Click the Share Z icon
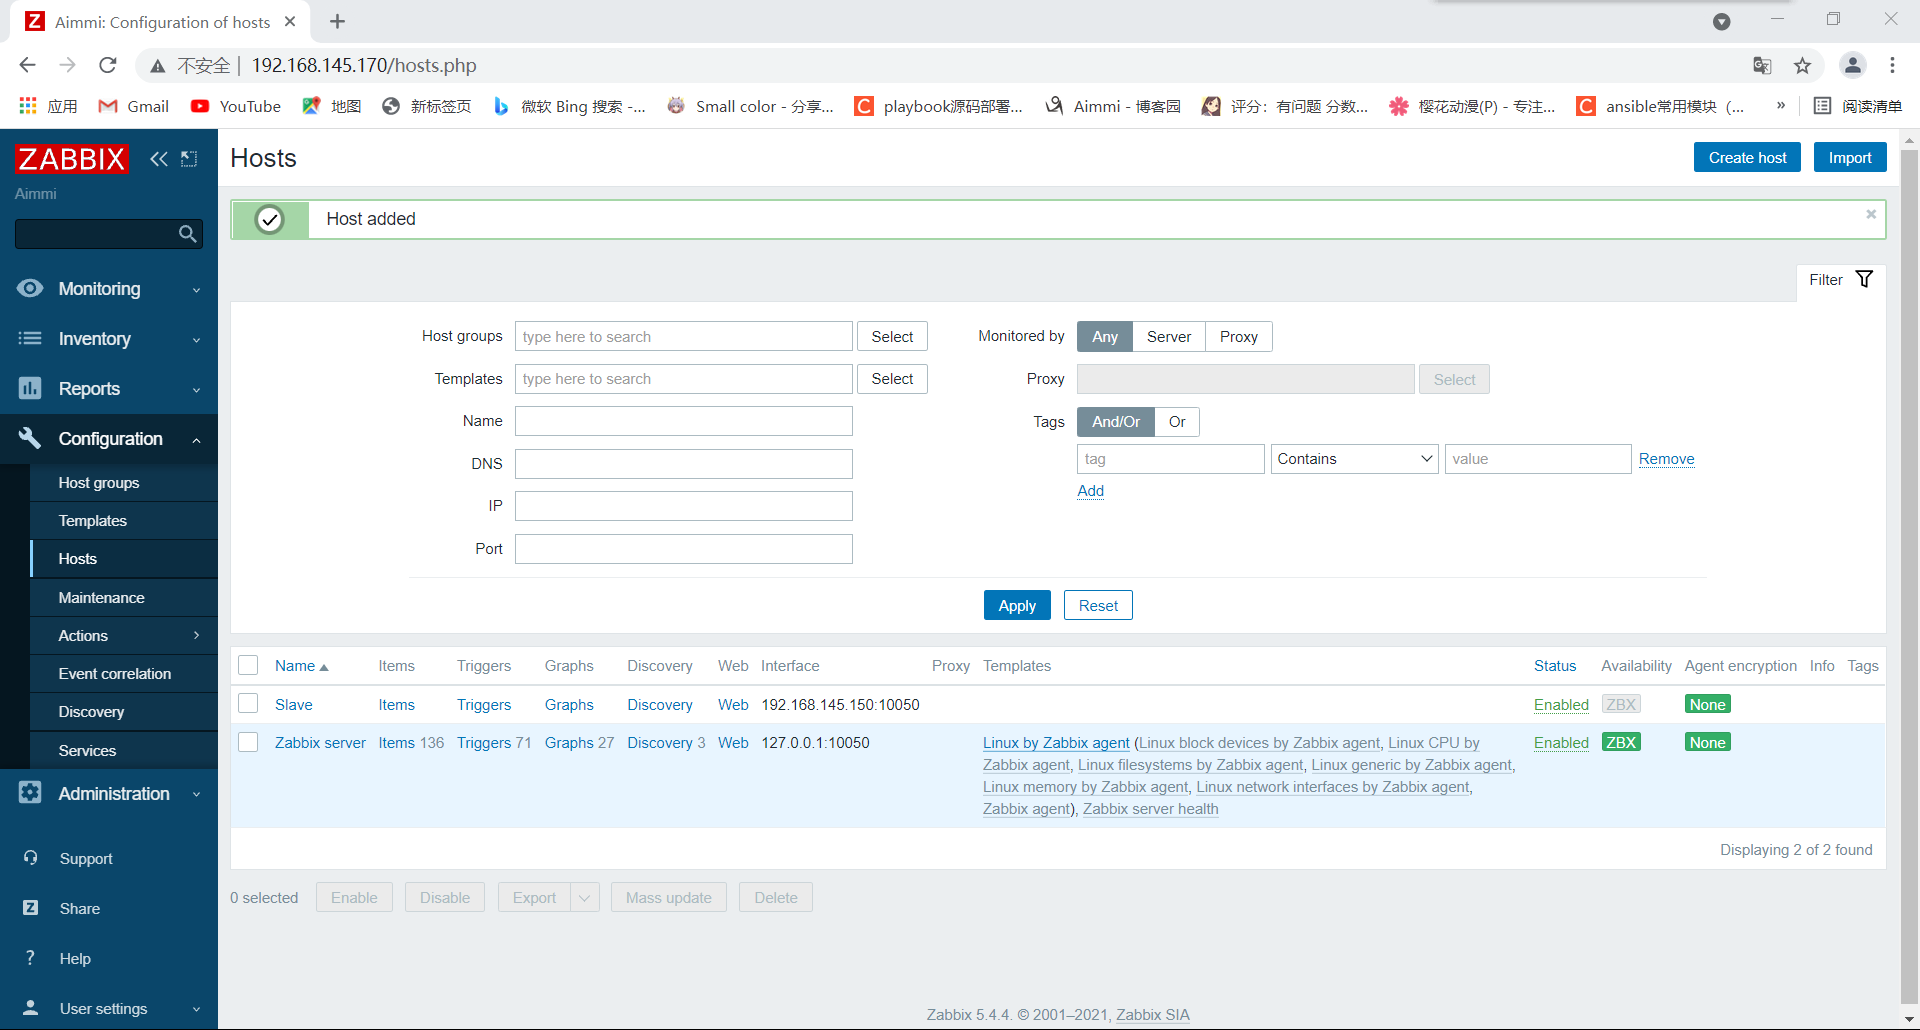Image resolution: width=1920 pixels, height=1030 pixels. [31, 908]
